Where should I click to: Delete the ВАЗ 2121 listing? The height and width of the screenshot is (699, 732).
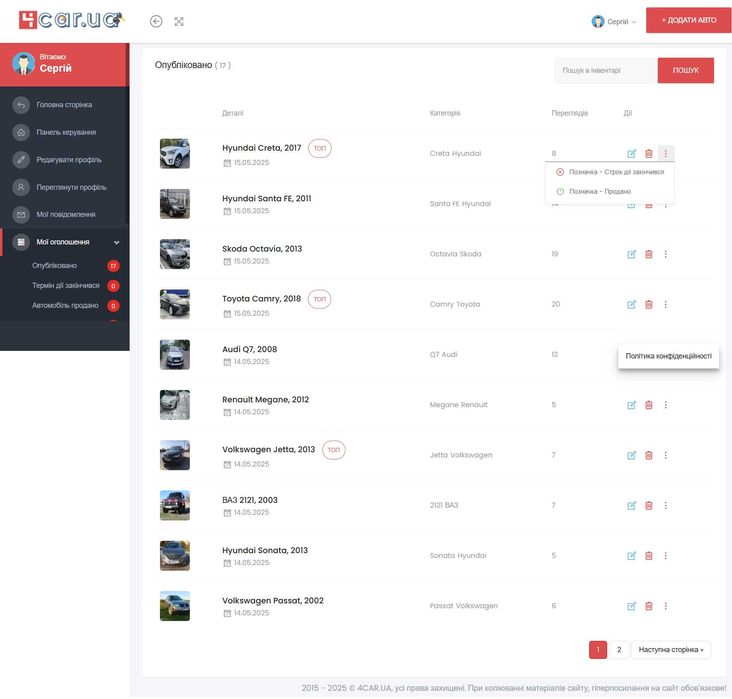pyautogui.click(x=648, y=506)
